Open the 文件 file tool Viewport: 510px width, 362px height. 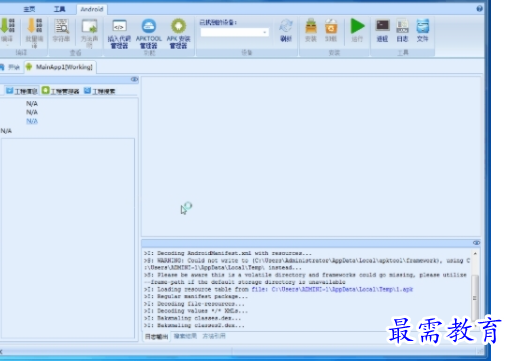[x=423, y=31]
